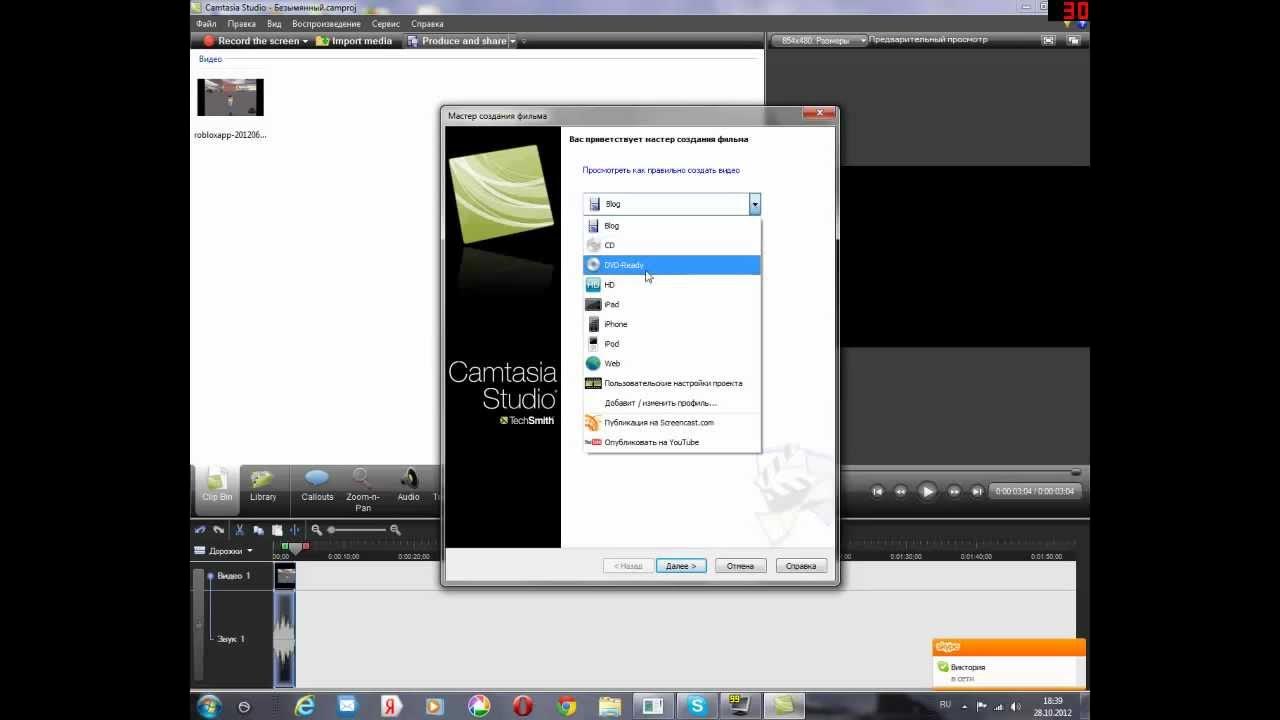Select the audio waveform on Звук 1 track
The width and height of the screenshot is (1280, 720).
[285, 638]
